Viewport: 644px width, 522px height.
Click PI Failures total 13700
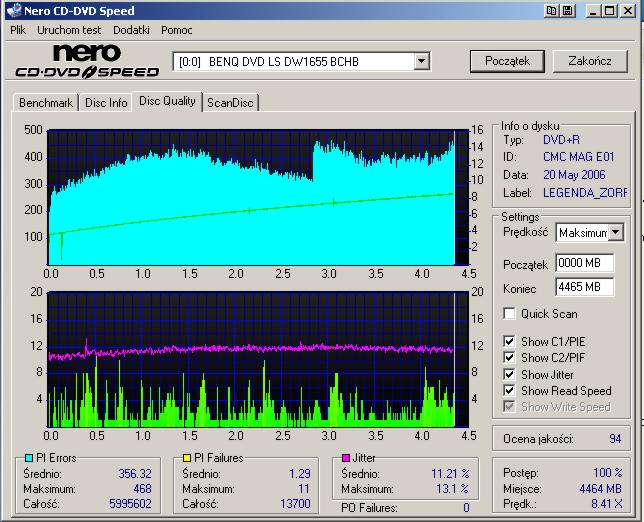click(x=295, y=504)
